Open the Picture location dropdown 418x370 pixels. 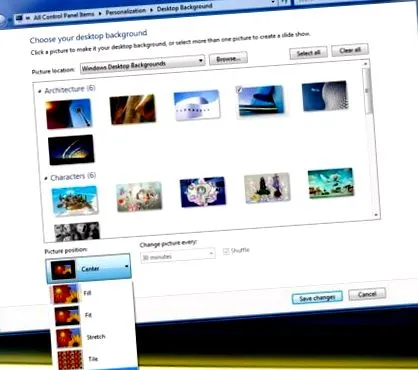click(x=142, y=65)
